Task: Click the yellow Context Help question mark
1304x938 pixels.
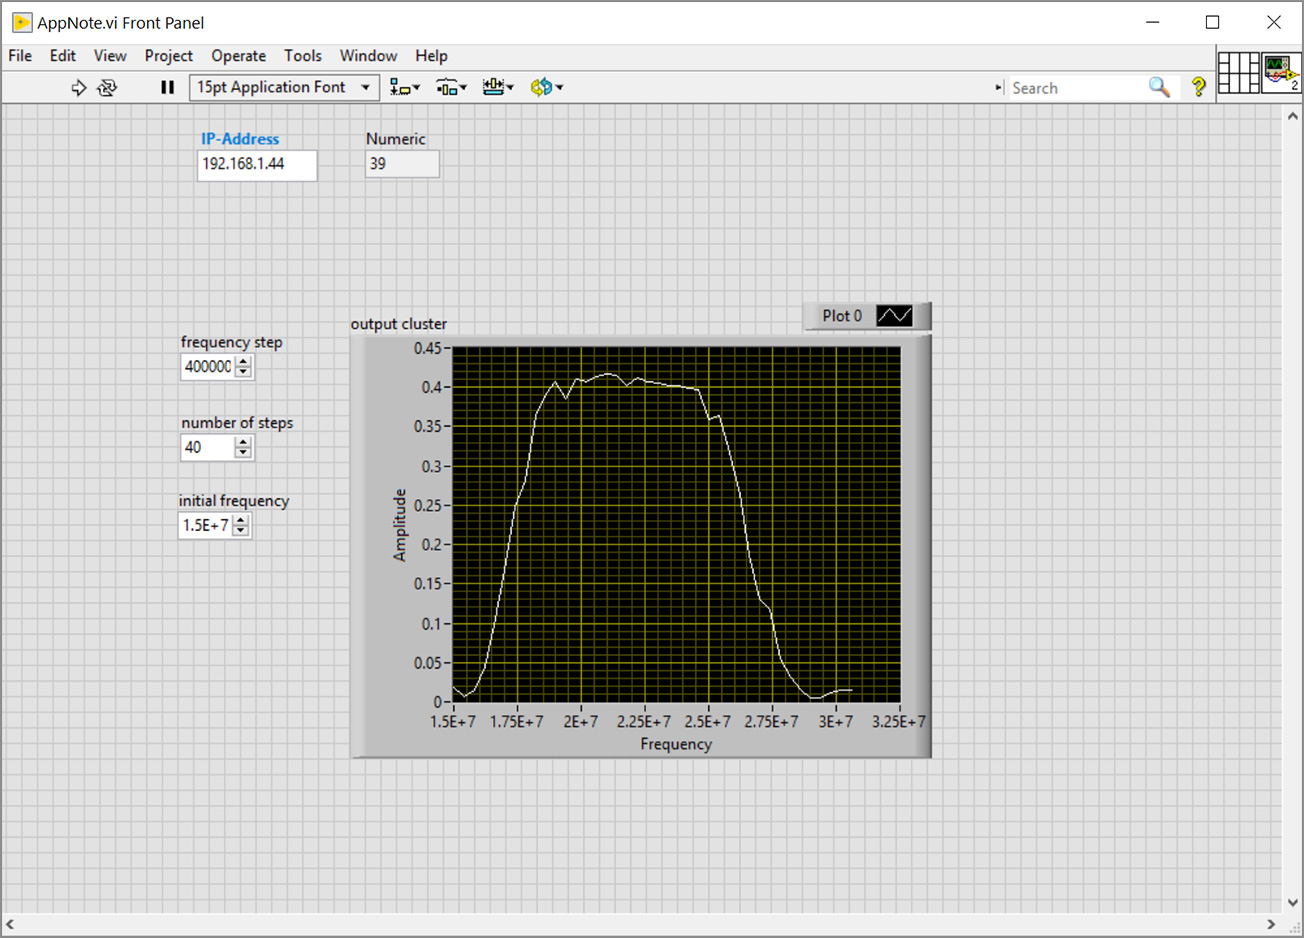Action: click(1198, 88)
